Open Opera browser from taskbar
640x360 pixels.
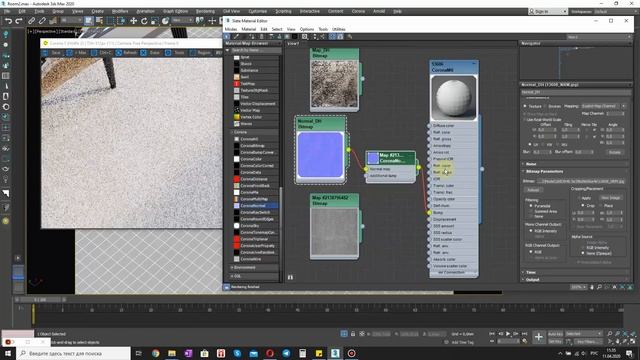pyautogui.click(x=270, y=353)
